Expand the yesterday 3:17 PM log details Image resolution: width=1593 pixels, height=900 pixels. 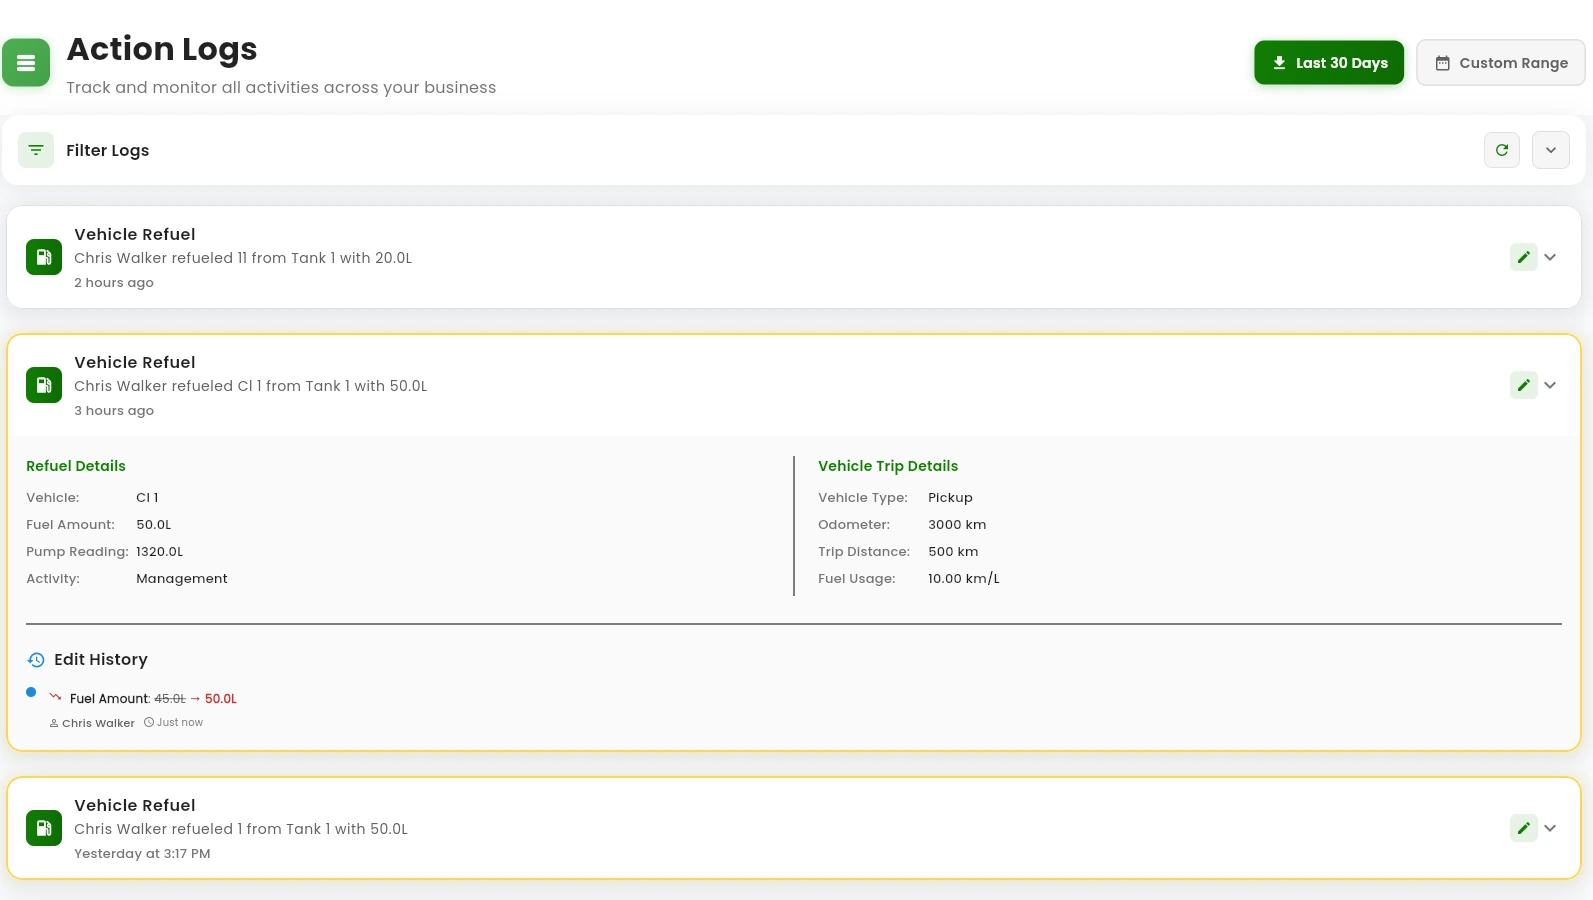(1550, 828)
